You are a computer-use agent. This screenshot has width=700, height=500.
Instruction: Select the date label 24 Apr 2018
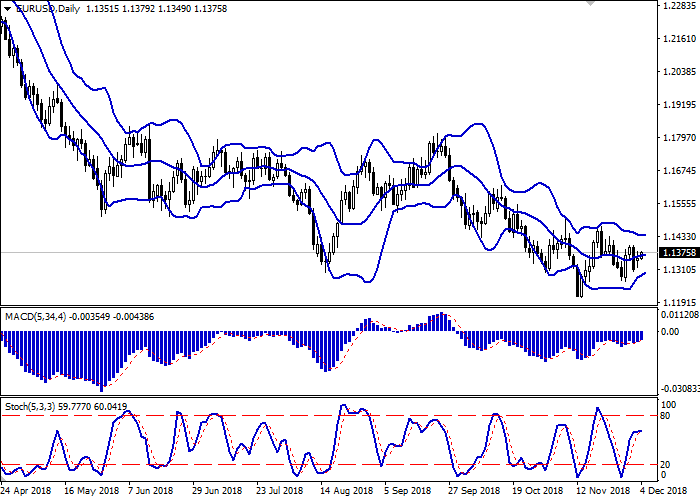tap(26, 491)
